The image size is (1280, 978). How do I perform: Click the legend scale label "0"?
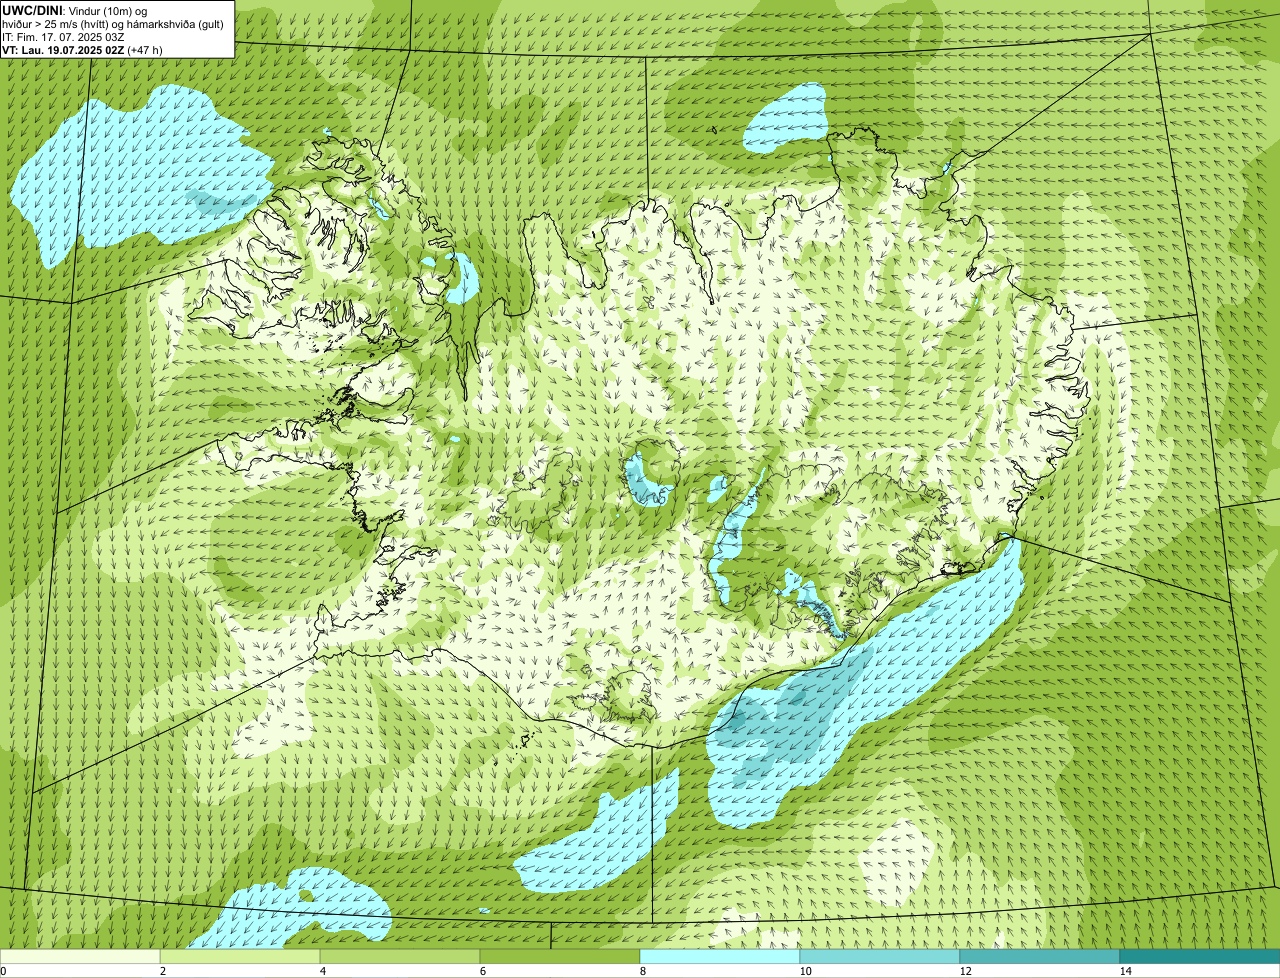[3, 971]
